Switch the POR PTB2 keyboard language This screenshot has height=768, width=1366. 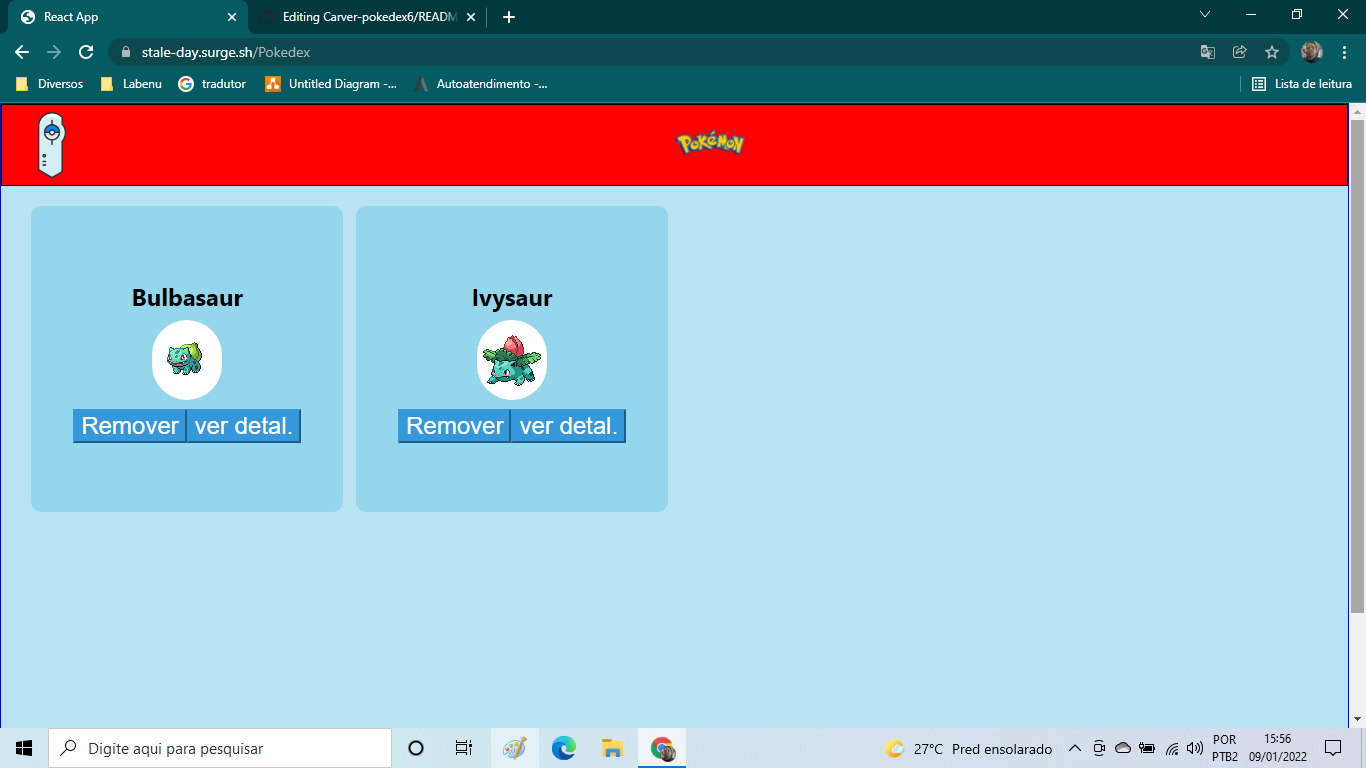point(1225,748)
